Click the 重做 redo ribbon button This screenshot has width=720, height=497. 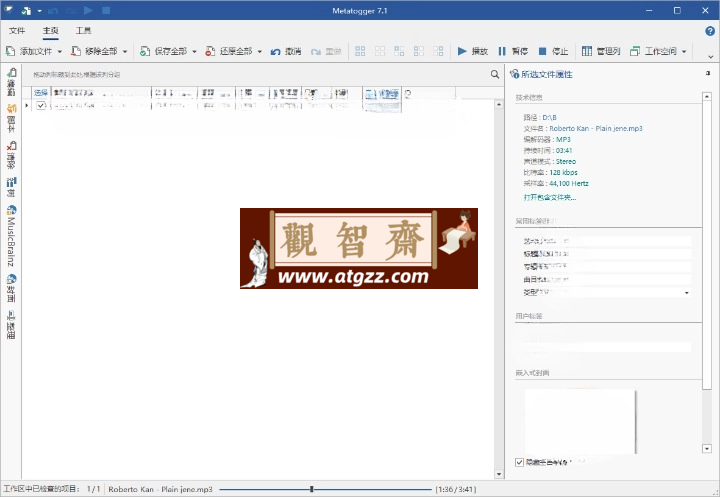pos(326,51)
